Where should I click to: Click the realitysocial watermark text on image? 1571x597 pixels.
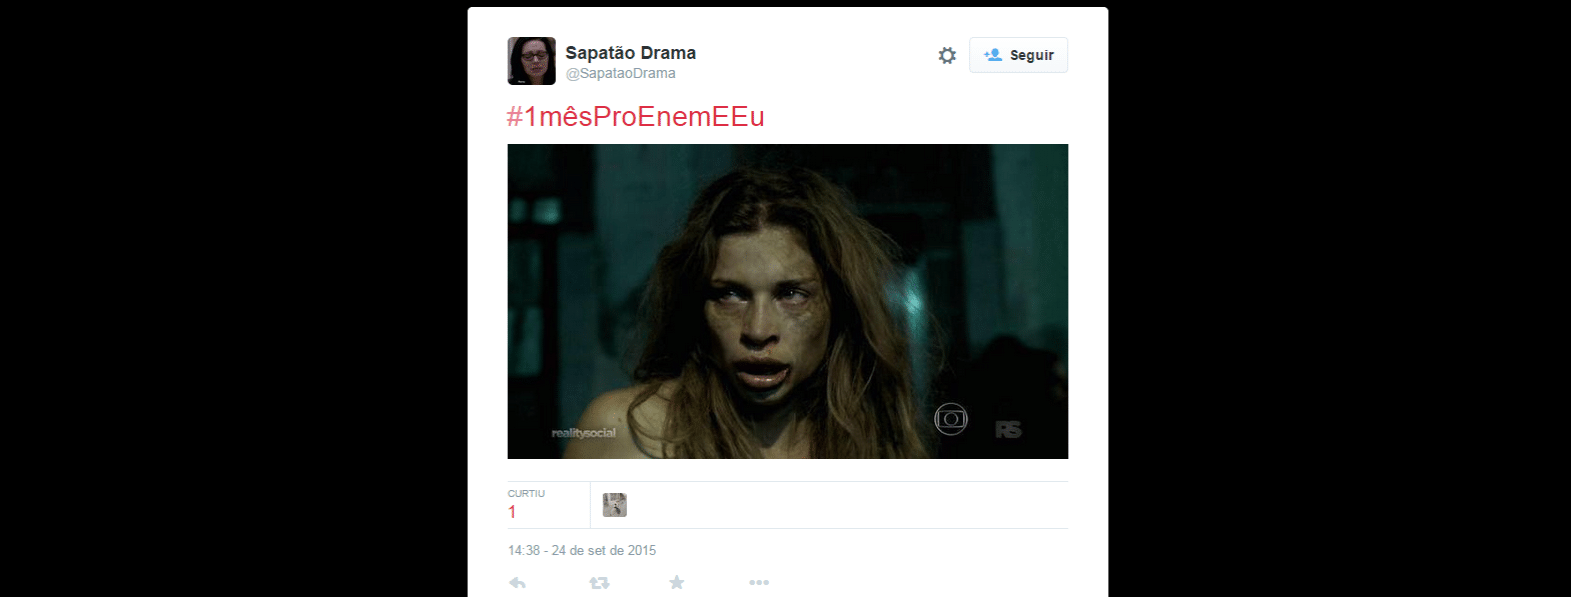[584, 433]
